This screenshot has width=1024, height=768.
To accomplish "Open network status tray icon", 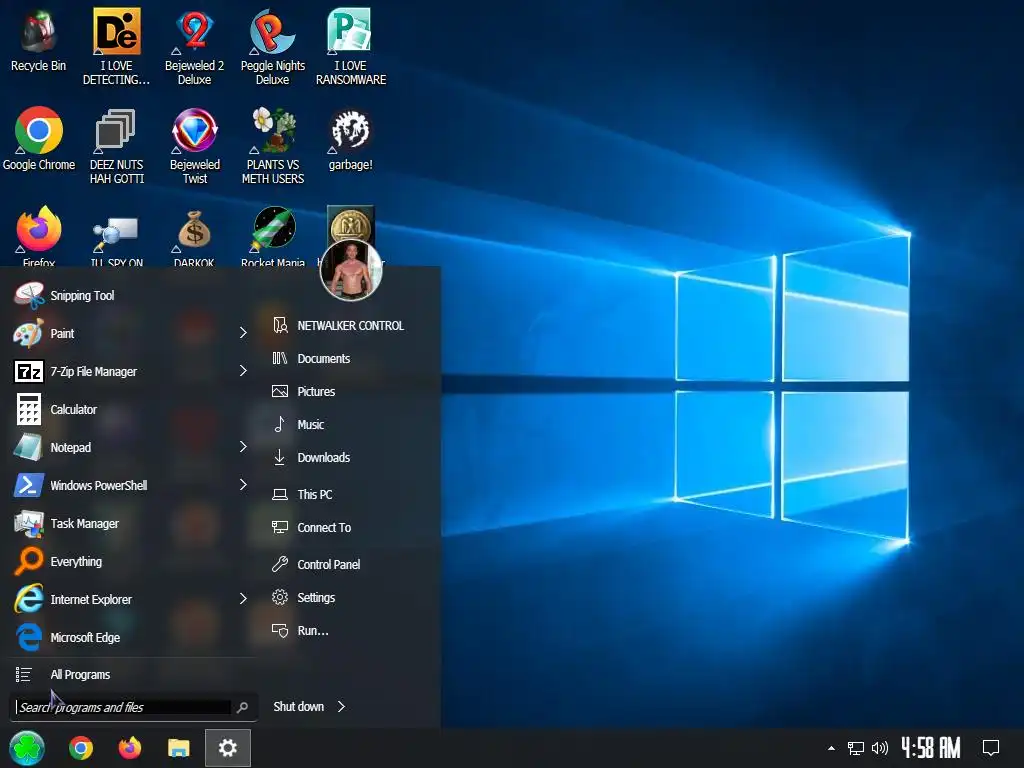I will pyautogui.click(x=856, y=748).
